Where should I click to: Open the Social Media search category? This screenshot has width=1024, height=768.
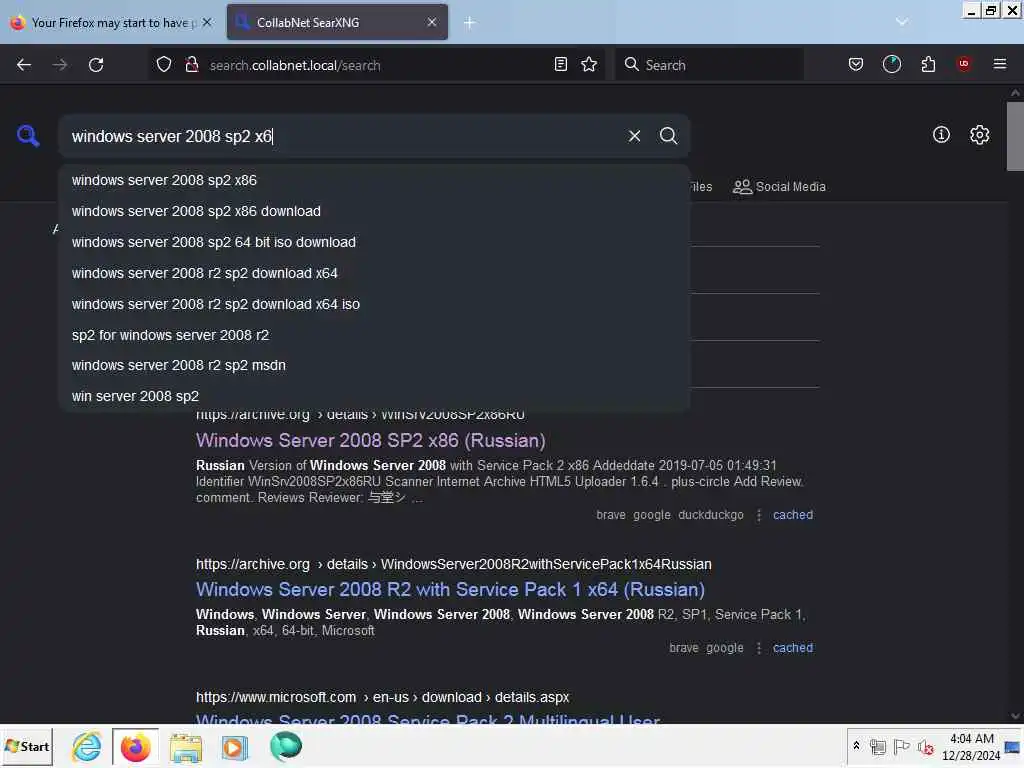tap(779, 187)
